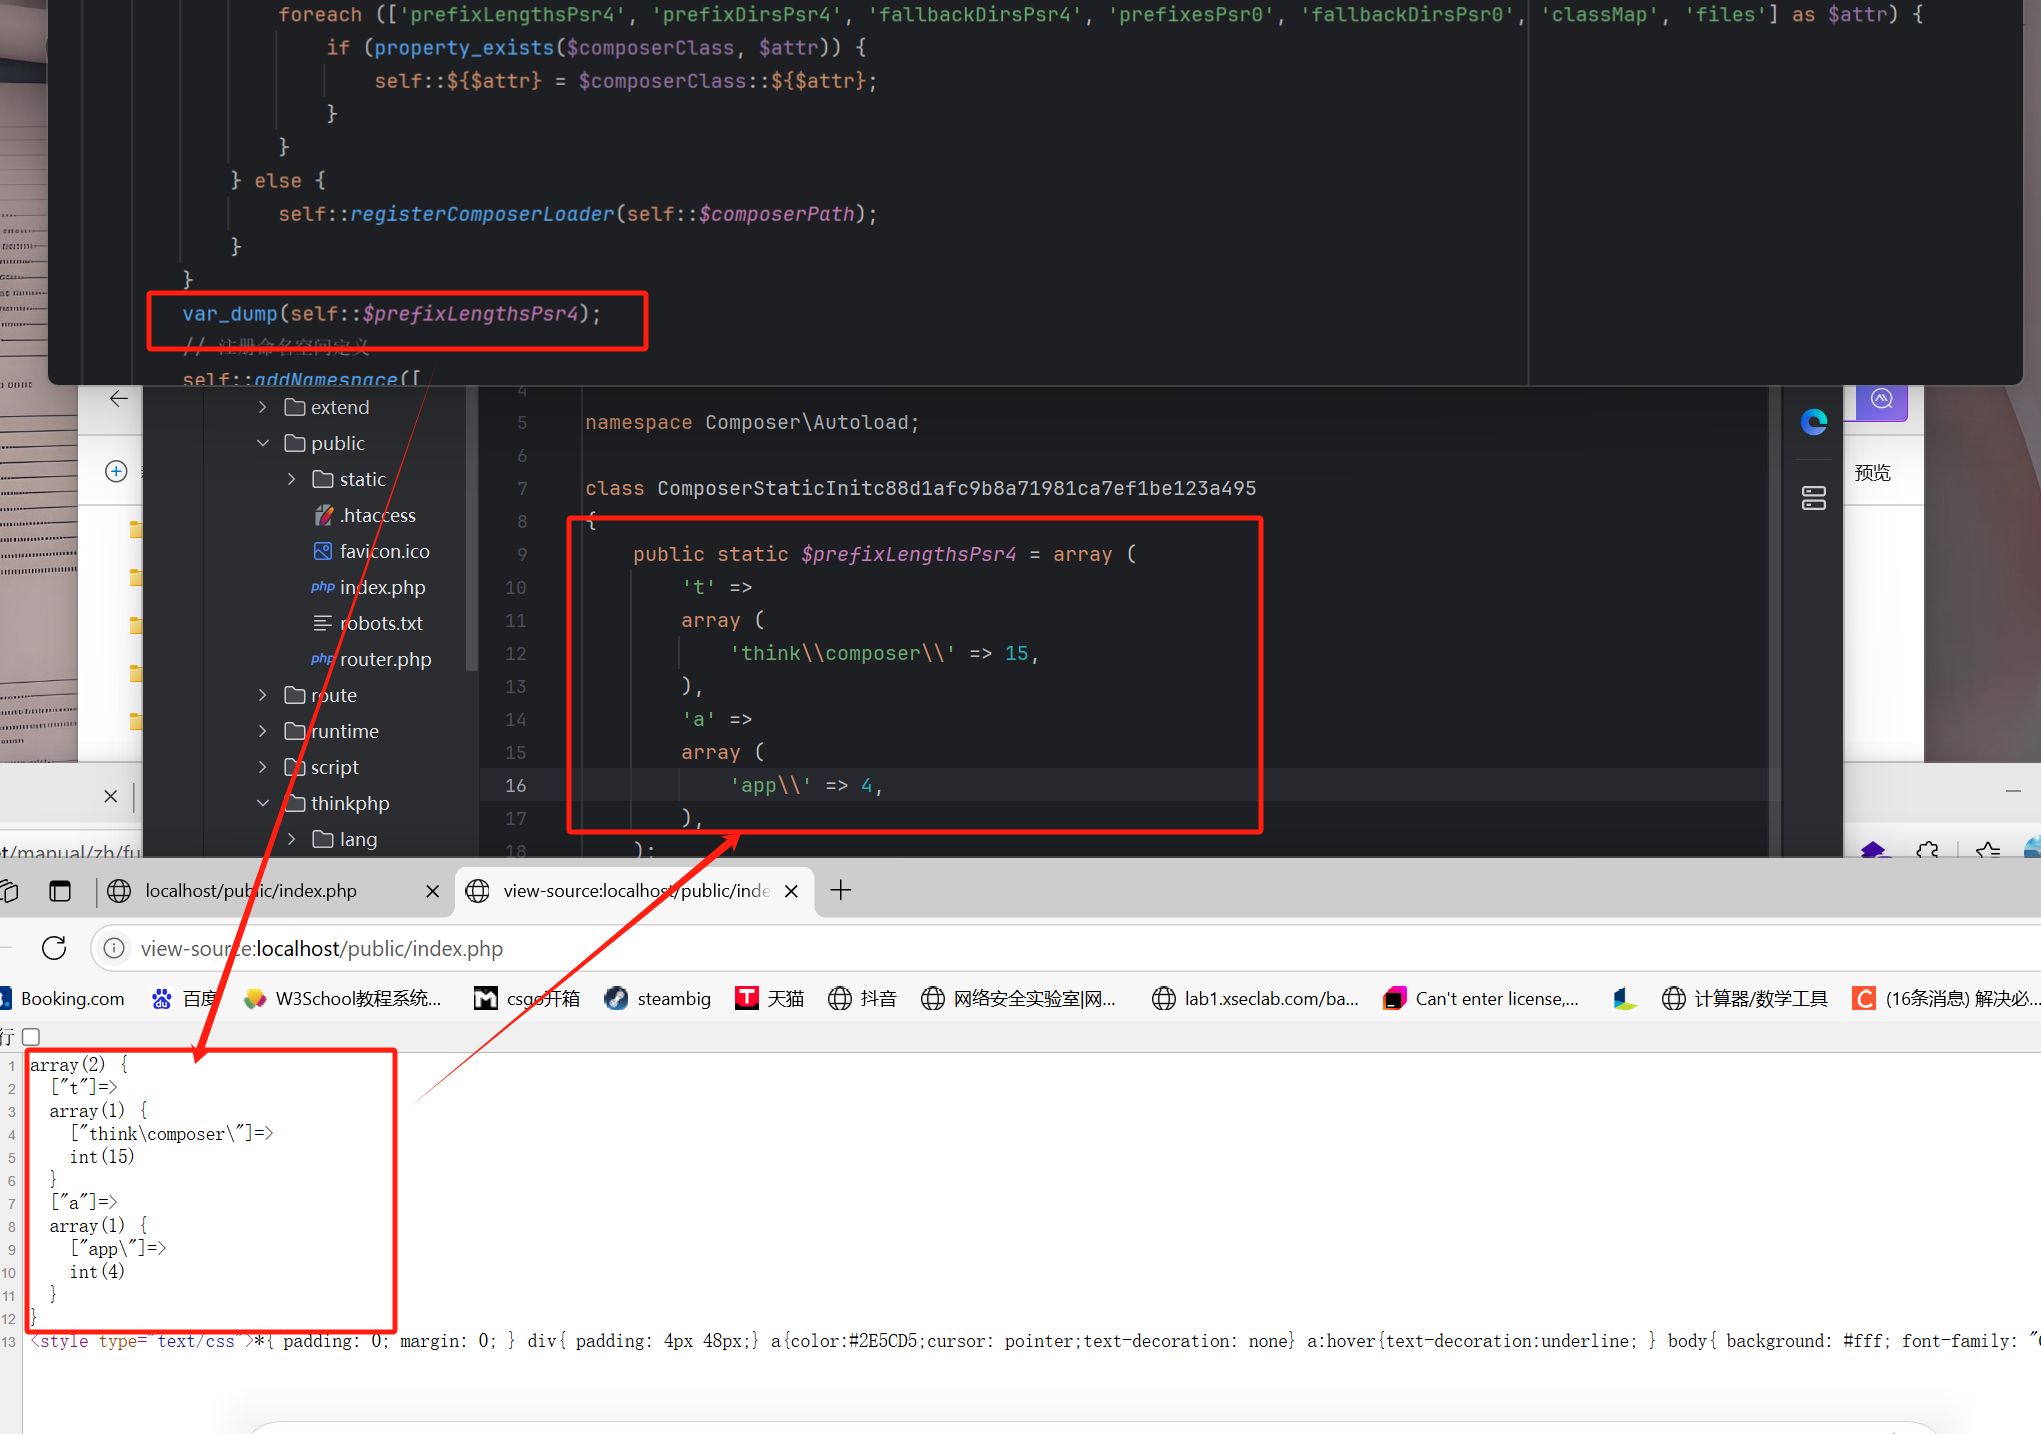Click the stacked panels icon below Edge logo
The width and height of the screenshot is (2041, 1434).
click(x=1813, y=498)
